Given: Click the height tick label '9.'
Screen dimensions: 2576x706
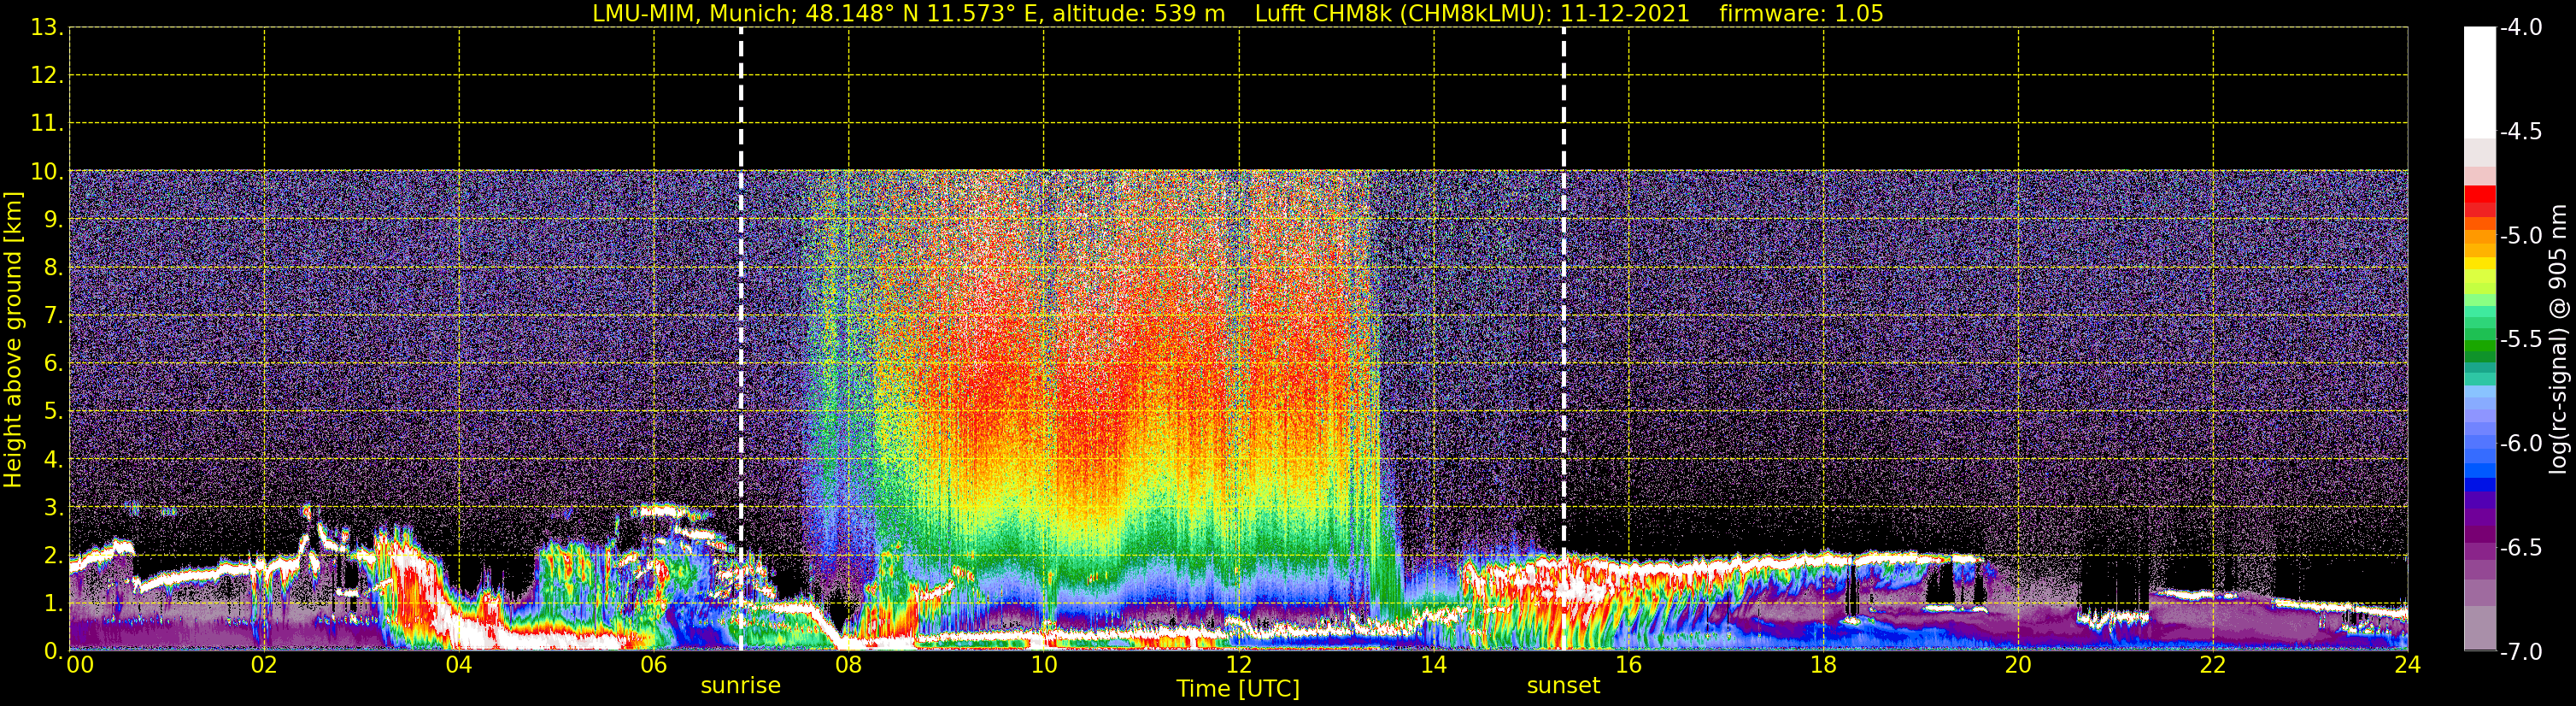Looking at the screenshot, I should click(x=53, y=220).
